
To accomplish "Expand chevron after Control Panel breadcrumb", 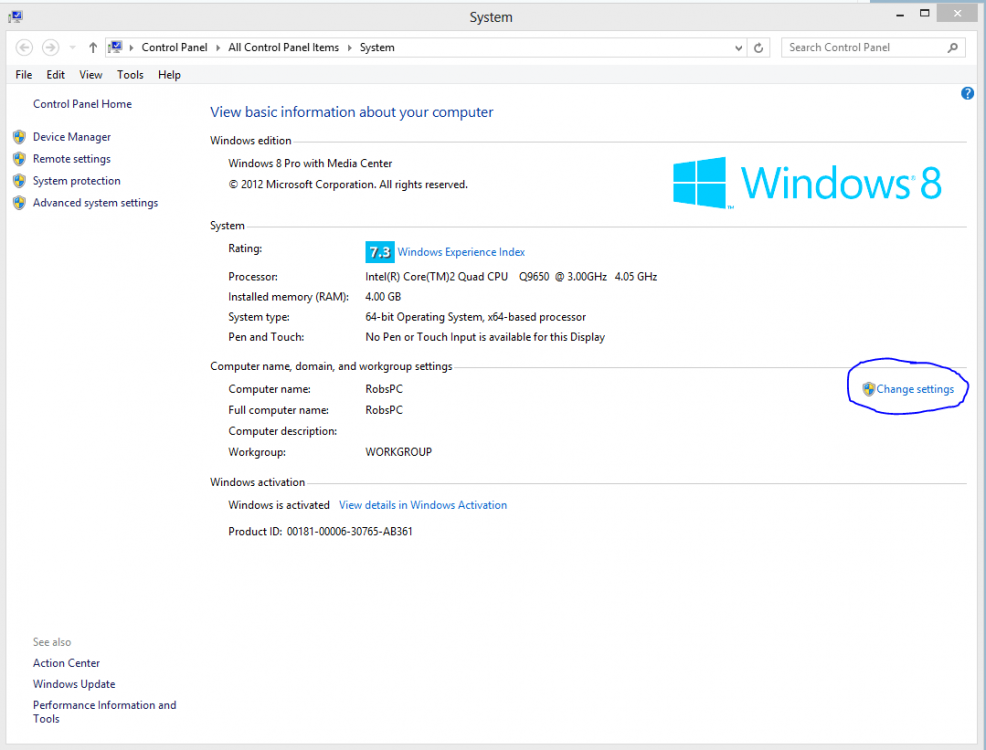I will pyautogui.click(x=218, y=48).
